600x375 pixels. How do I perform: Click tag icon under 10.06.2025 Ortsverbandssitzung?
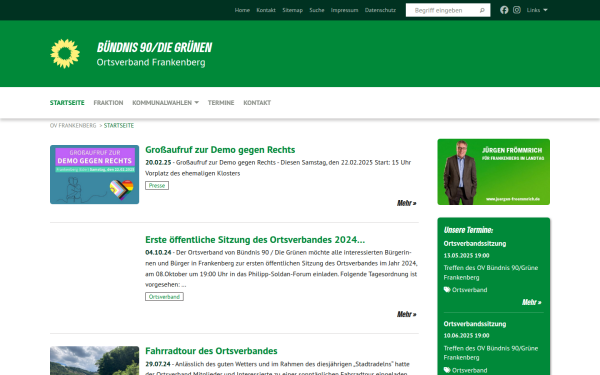(447, 370)
